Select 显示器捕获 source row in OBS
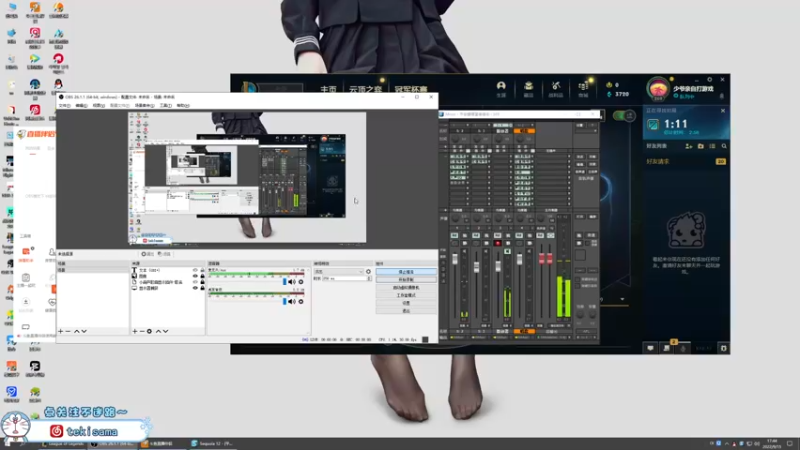800x450 pixels. (168, 288)
